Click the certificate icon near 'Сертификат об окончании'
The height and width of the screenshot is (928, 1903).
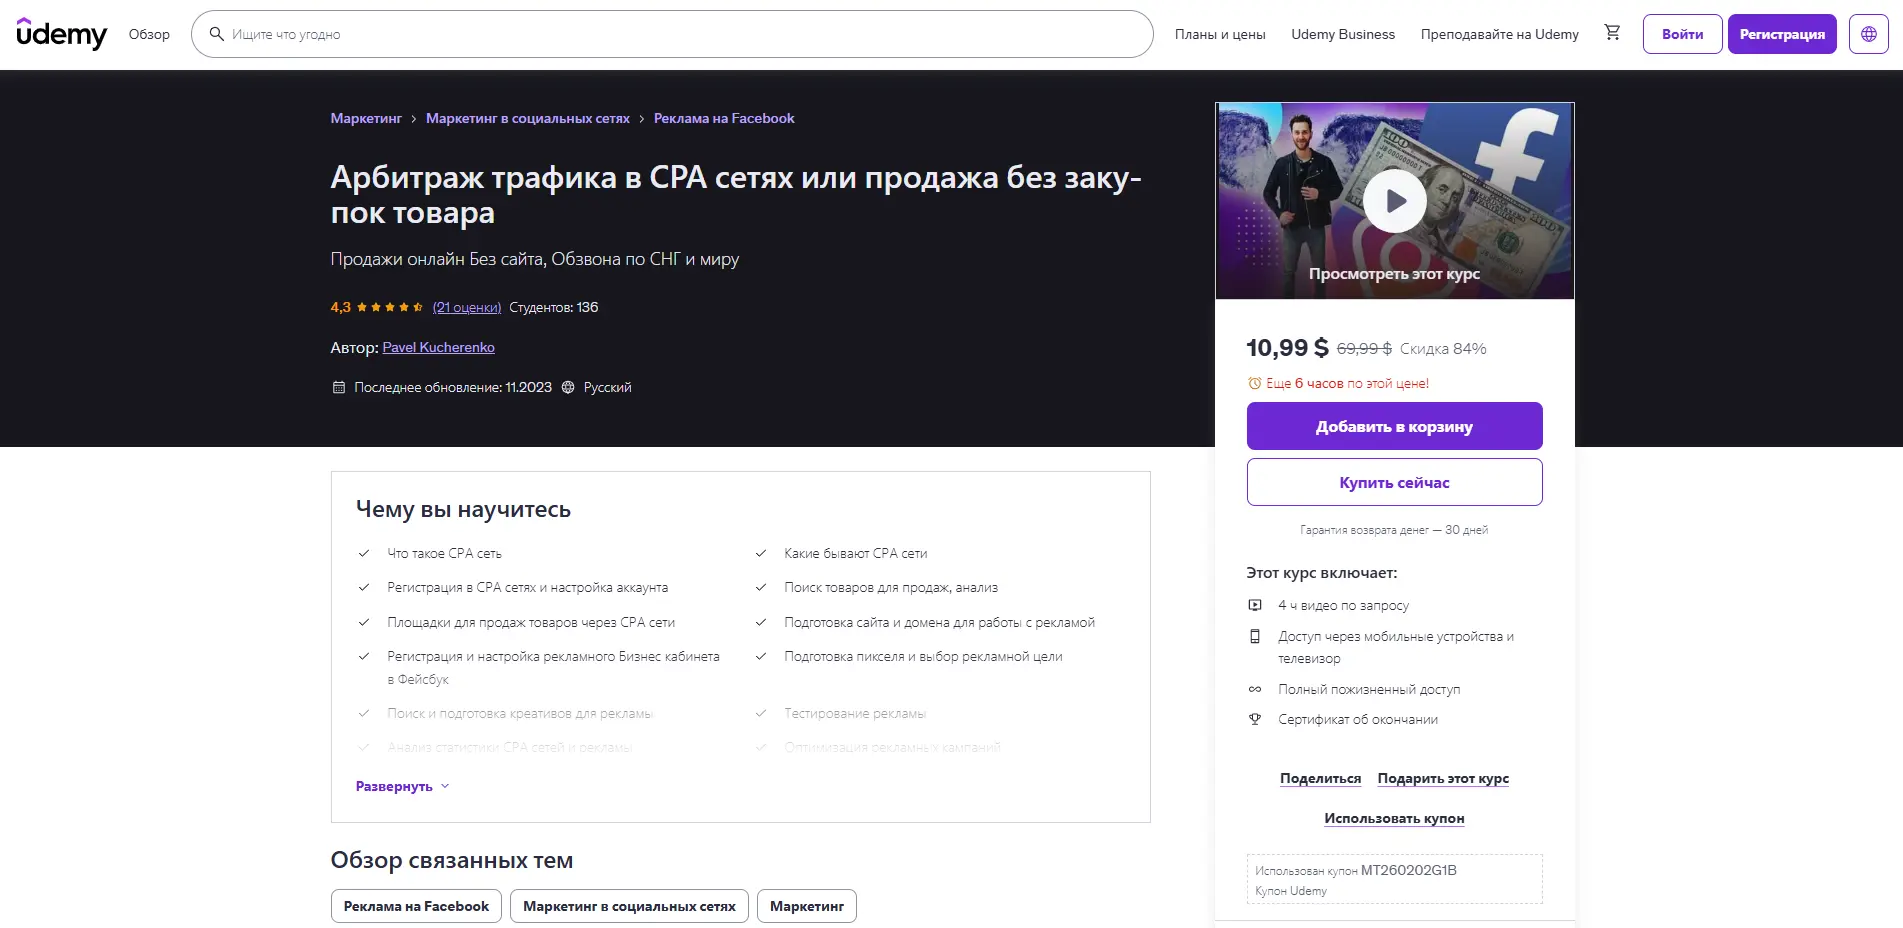pos(1255,718)
